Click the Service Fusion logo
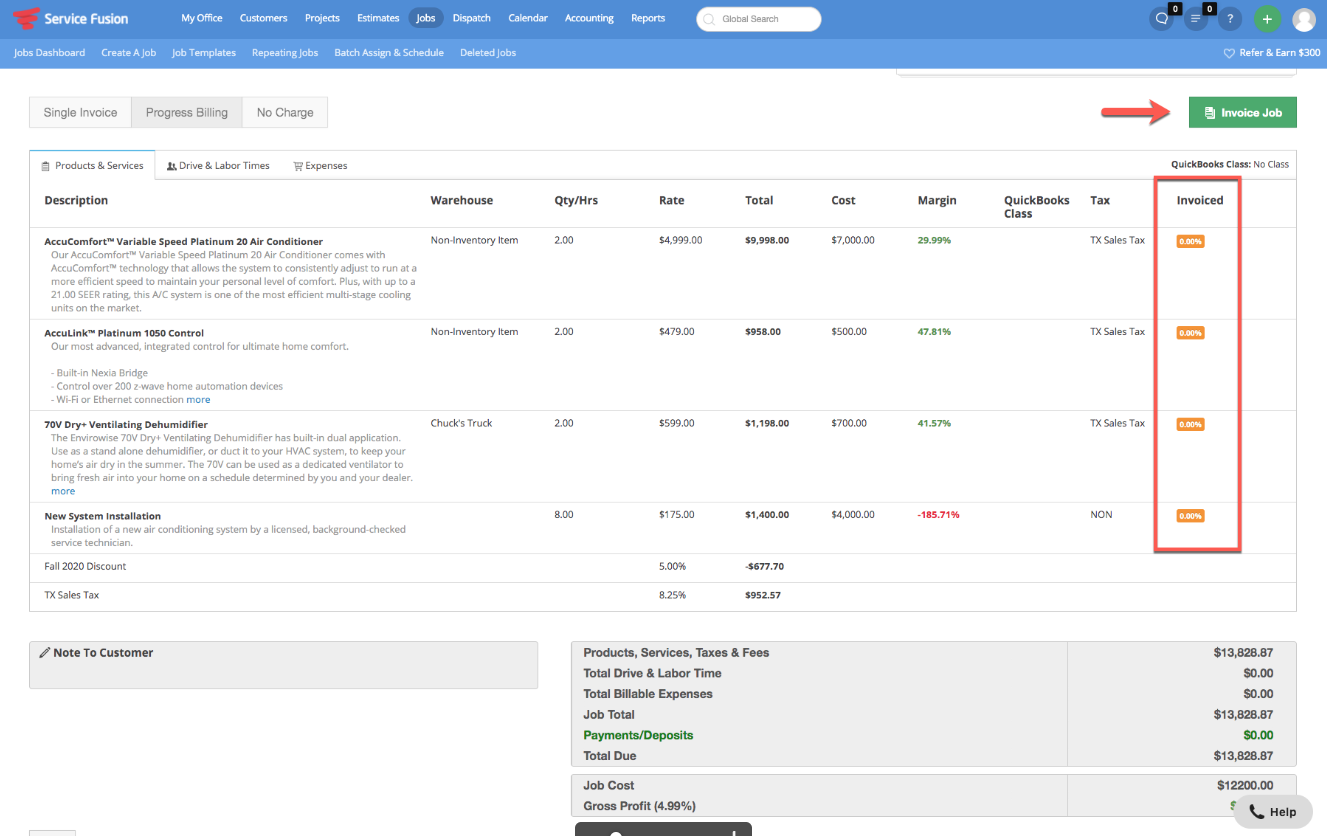Screen dimensions: 1327x836 click(70, 18)
